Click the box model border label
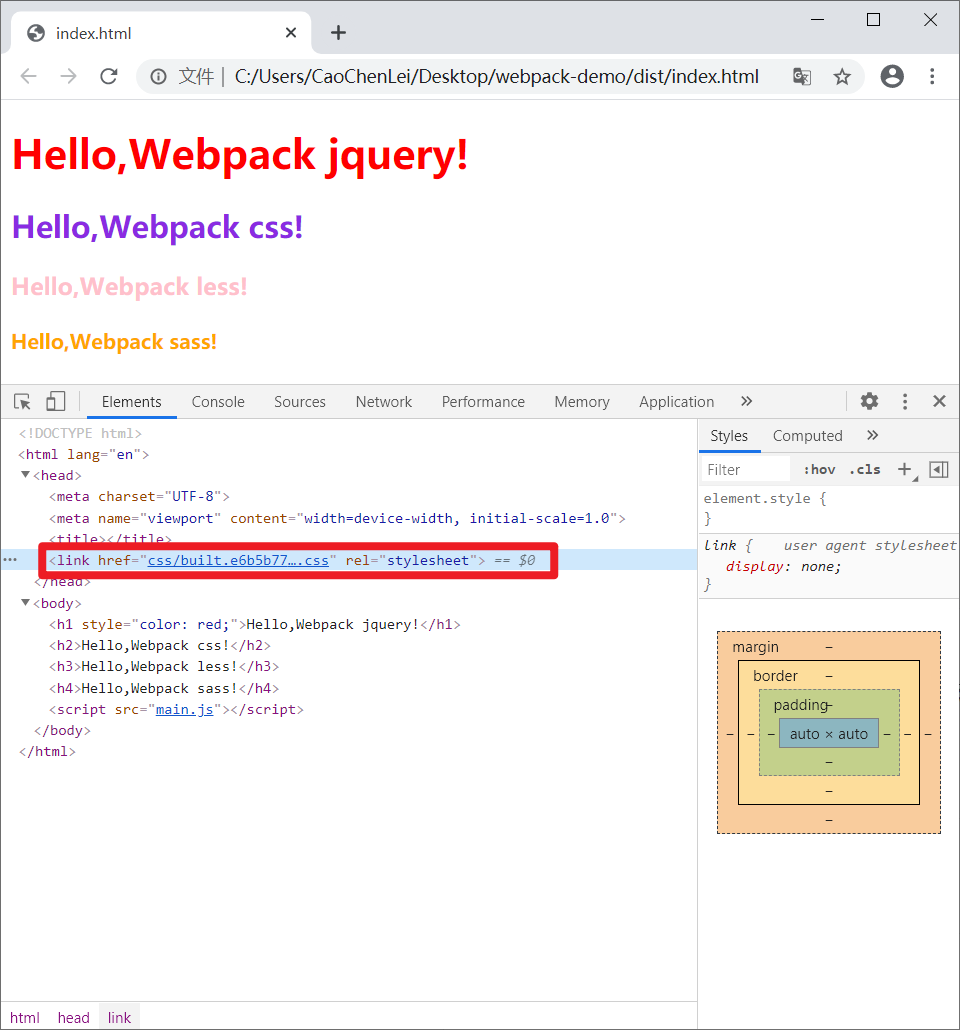Image resolution: width=960 pixels, height=1030 pixels. click(x=775, y=676)
